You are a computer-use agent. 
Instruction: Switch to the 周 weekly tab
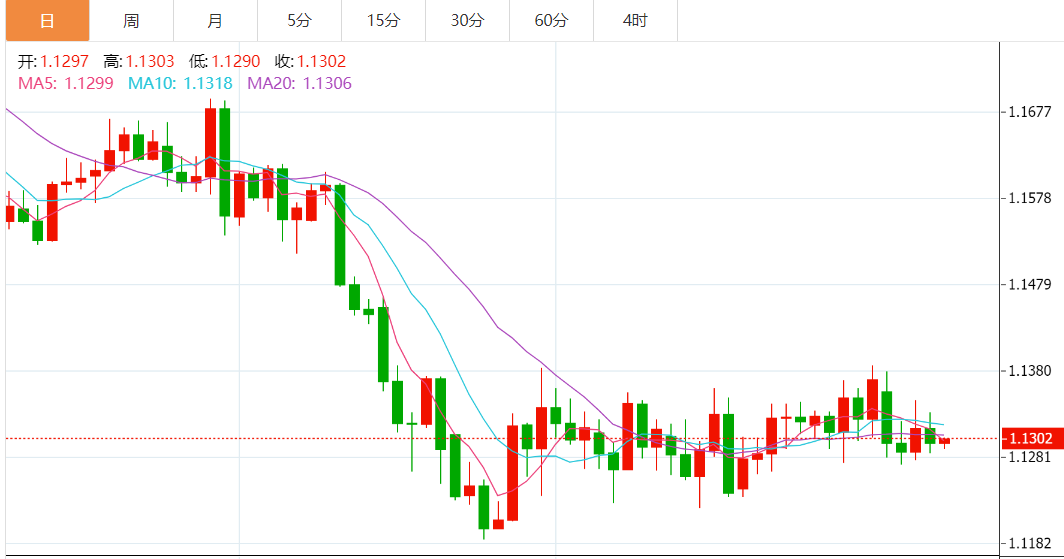[x=131, y=20]
